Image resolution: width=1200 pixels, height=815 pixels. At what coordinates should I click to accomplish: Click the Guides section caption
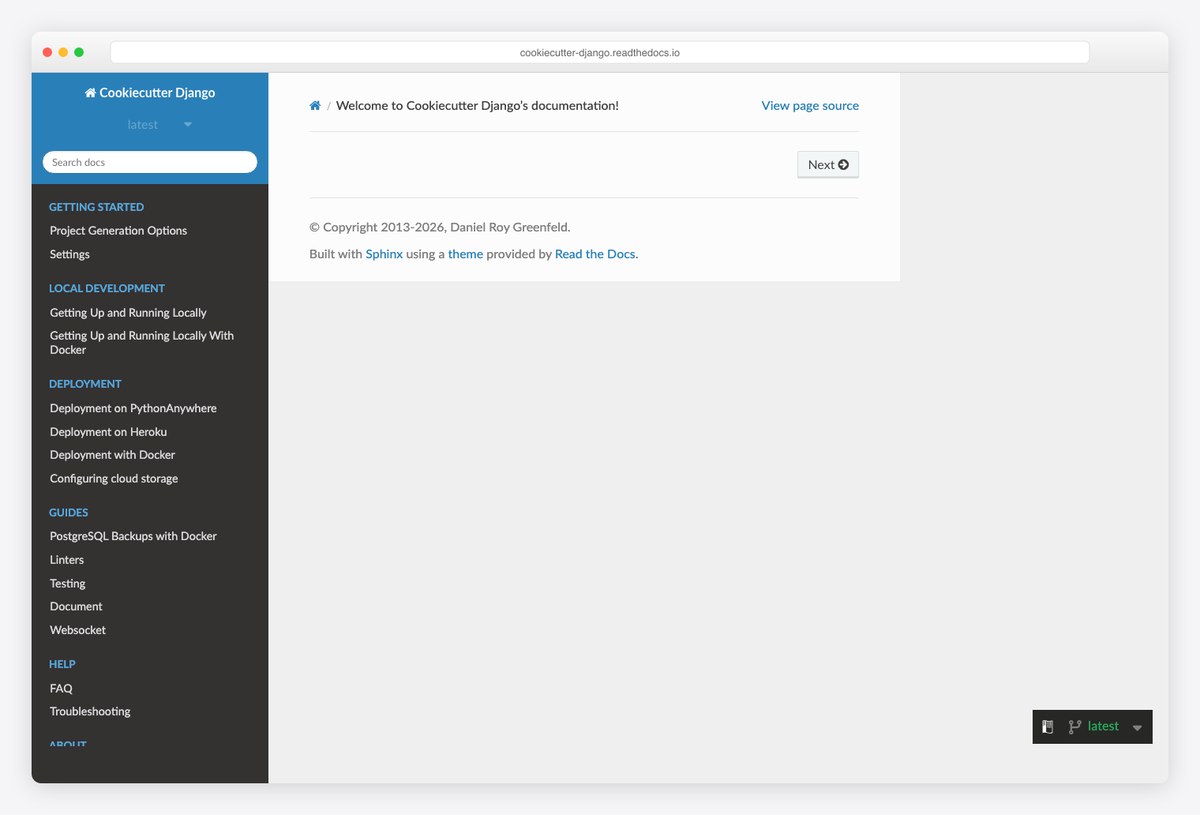click(x=69, y=513)
